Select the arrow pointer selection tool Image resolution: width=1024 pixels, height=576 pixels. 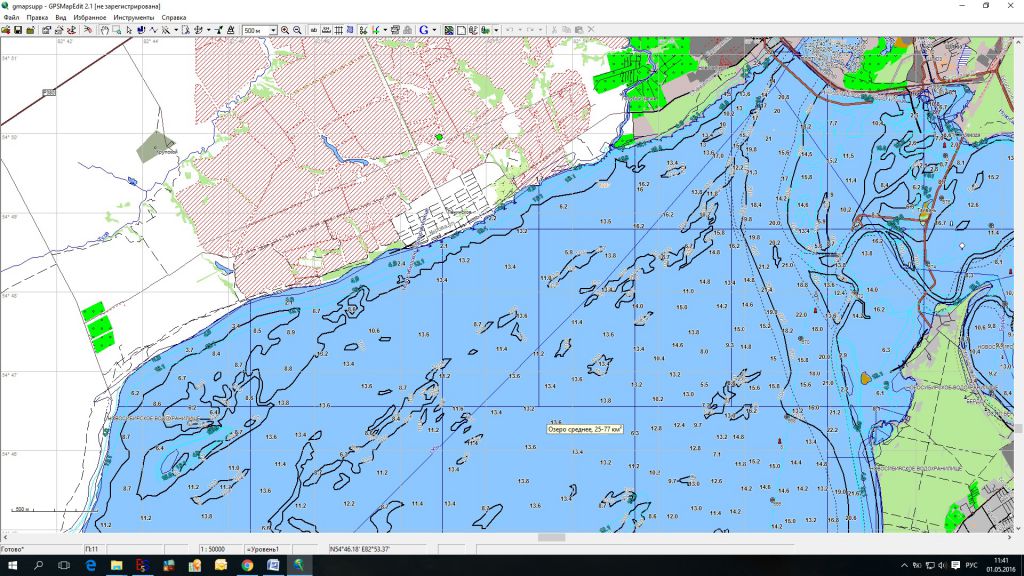(x=129, y=30)
